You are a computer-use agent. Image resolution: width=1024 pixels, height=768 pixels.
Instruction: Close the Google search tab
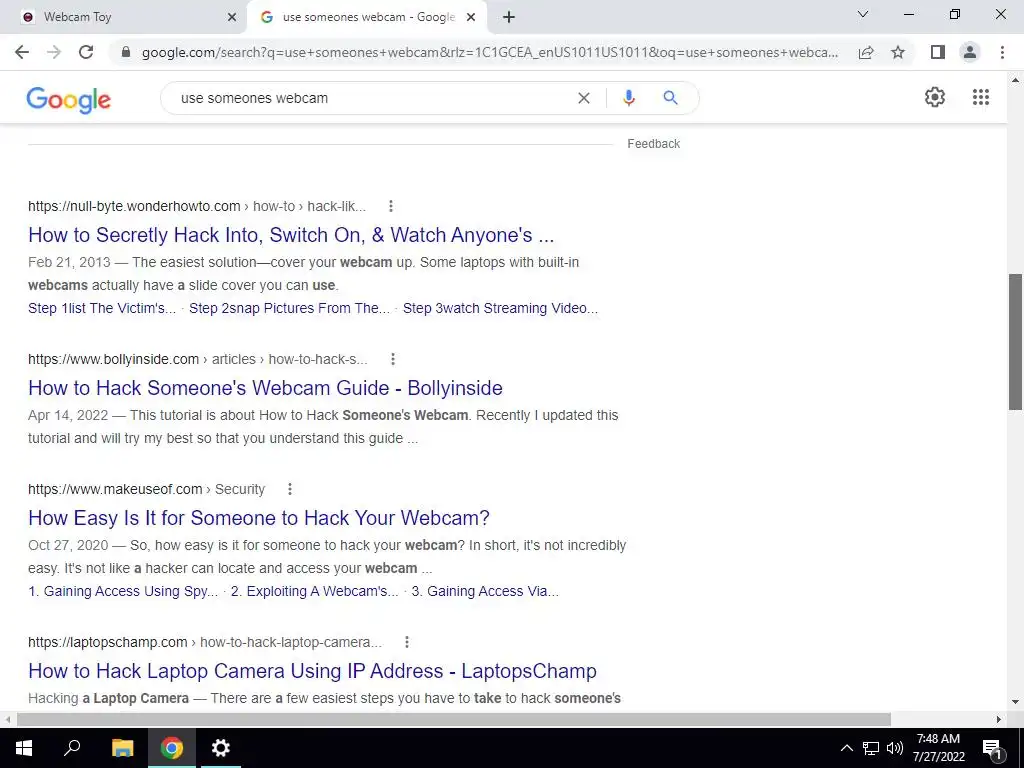[x=471, y=18]
